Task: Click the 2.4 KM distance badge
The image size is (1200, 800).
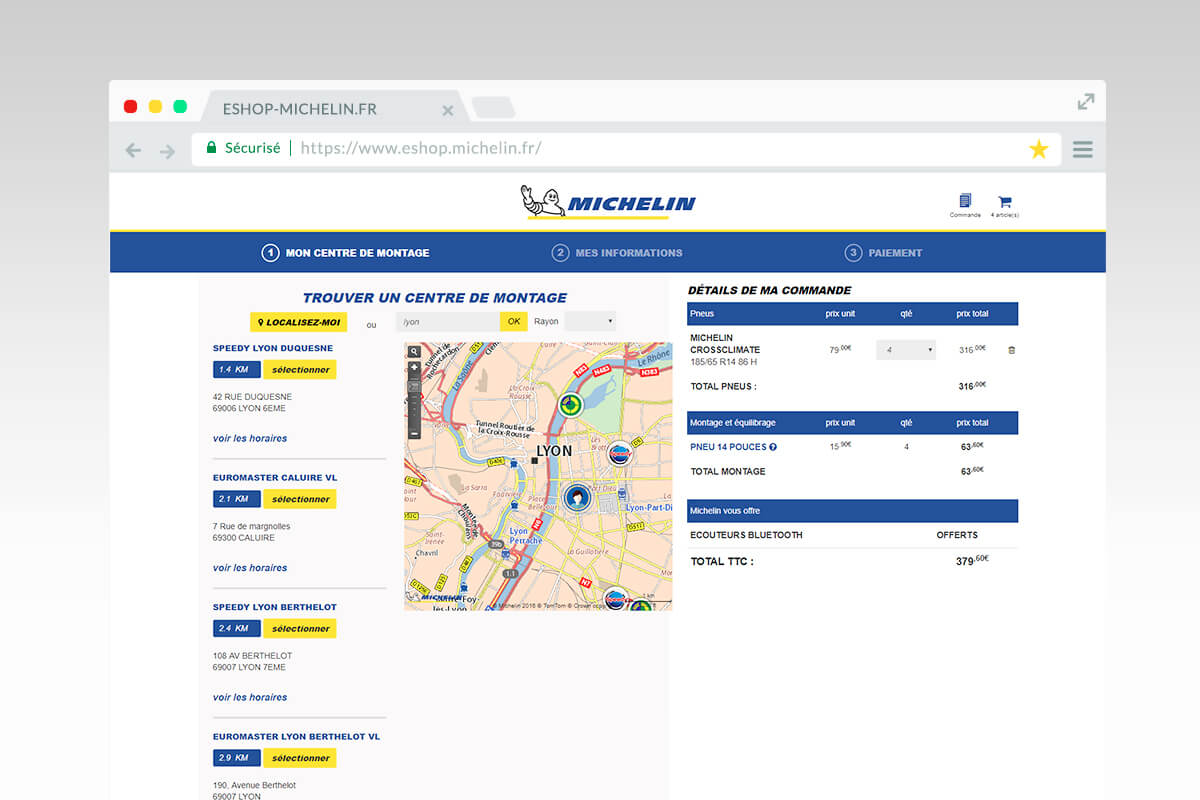Action: (237, 629)
